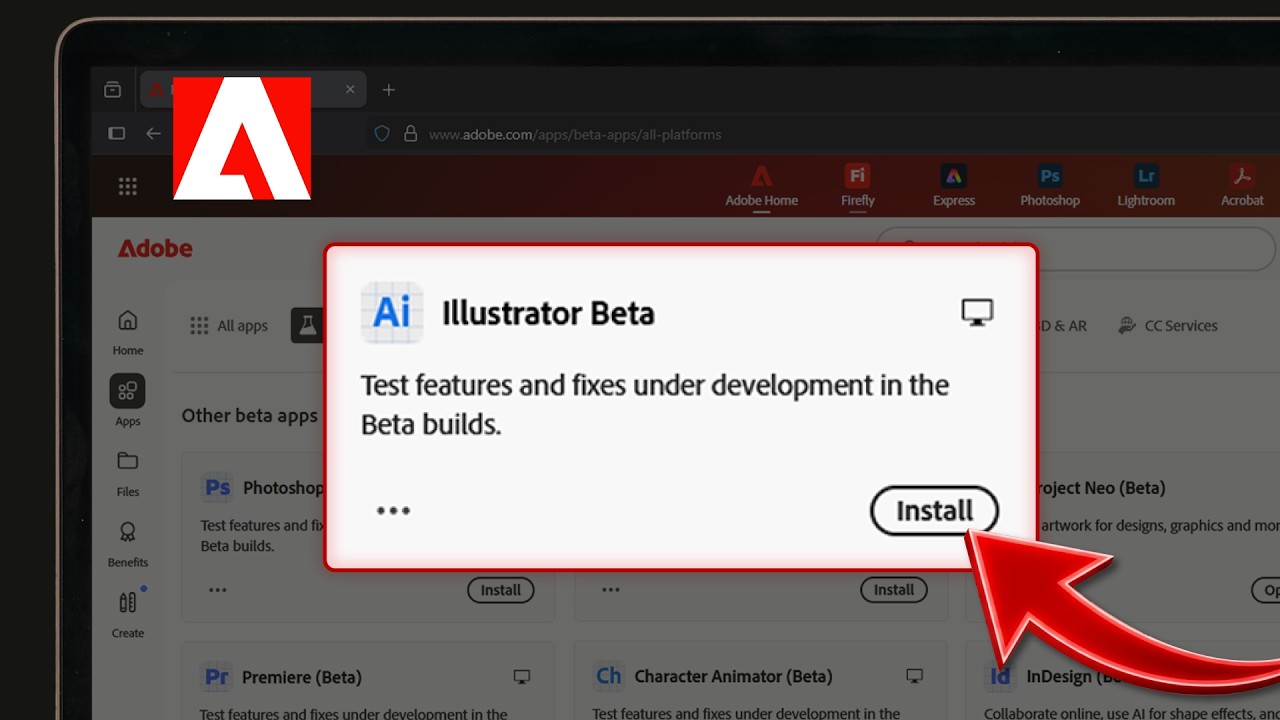This screenshot has width=1280, height=720.
Task: Click Install on the Photoshop beta card
Action: tap(500, 590)
